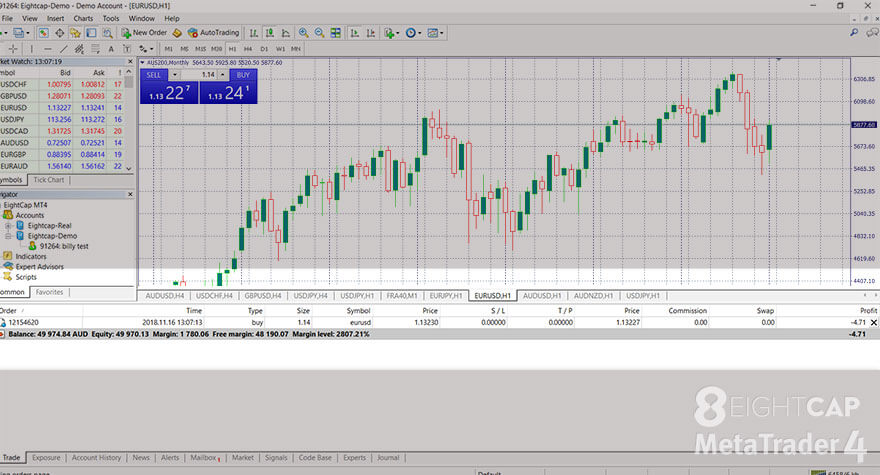Toggle the Terminal panel icon

pyautogui.click(x=91, y=33)
